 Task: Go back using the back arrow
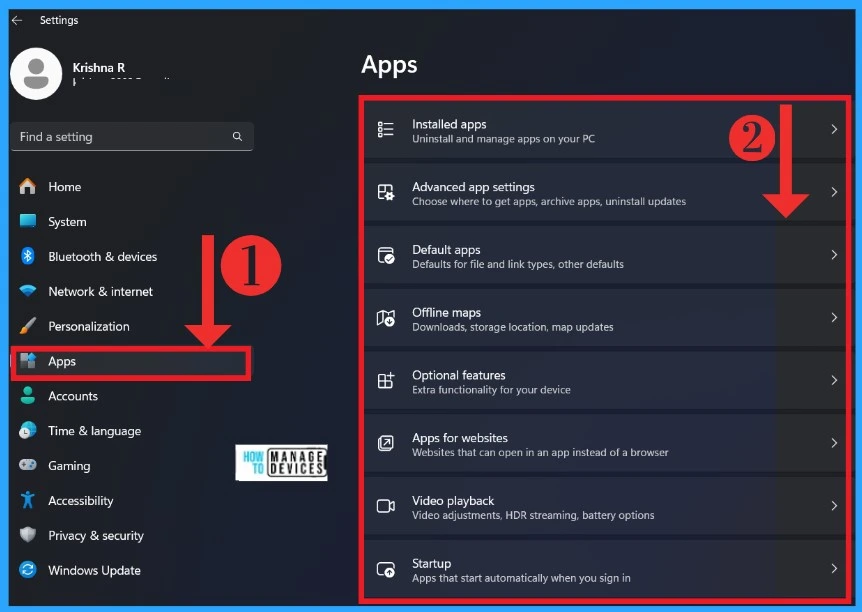point(17,20)
